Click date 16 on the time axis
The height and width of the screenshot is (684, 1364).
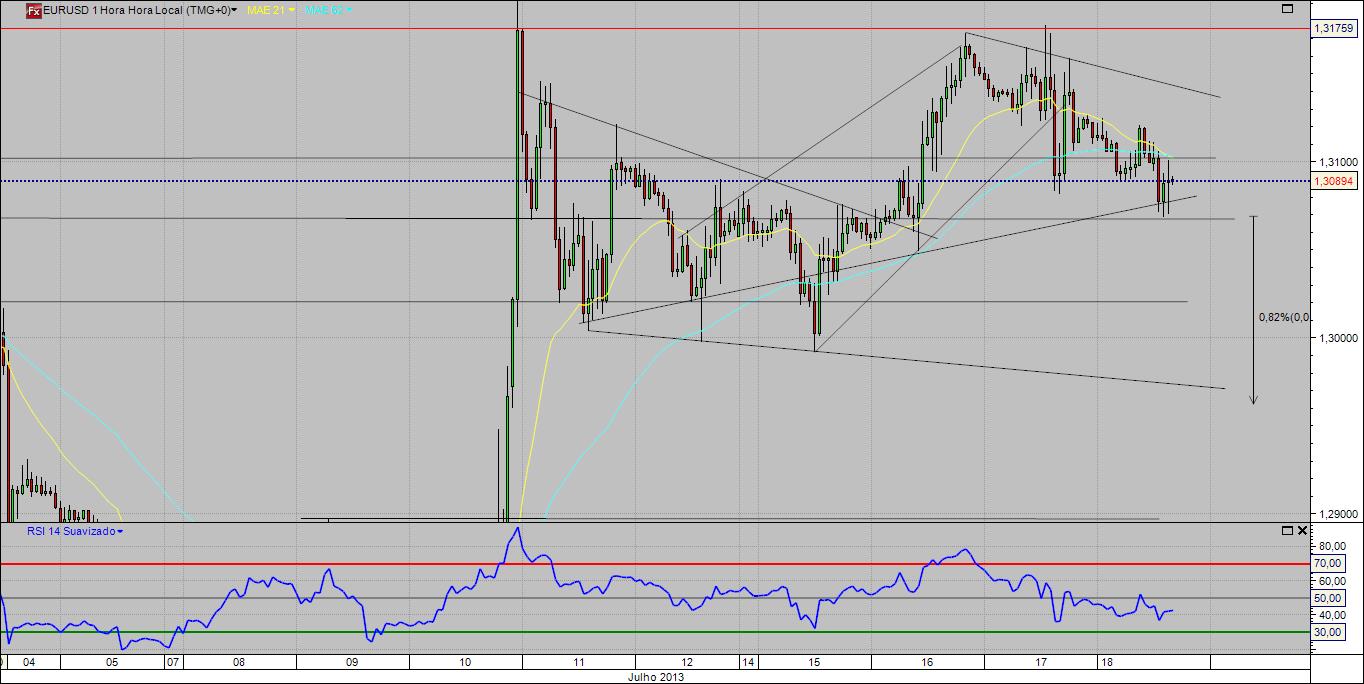pyautogui.click(x=927, y=662)
